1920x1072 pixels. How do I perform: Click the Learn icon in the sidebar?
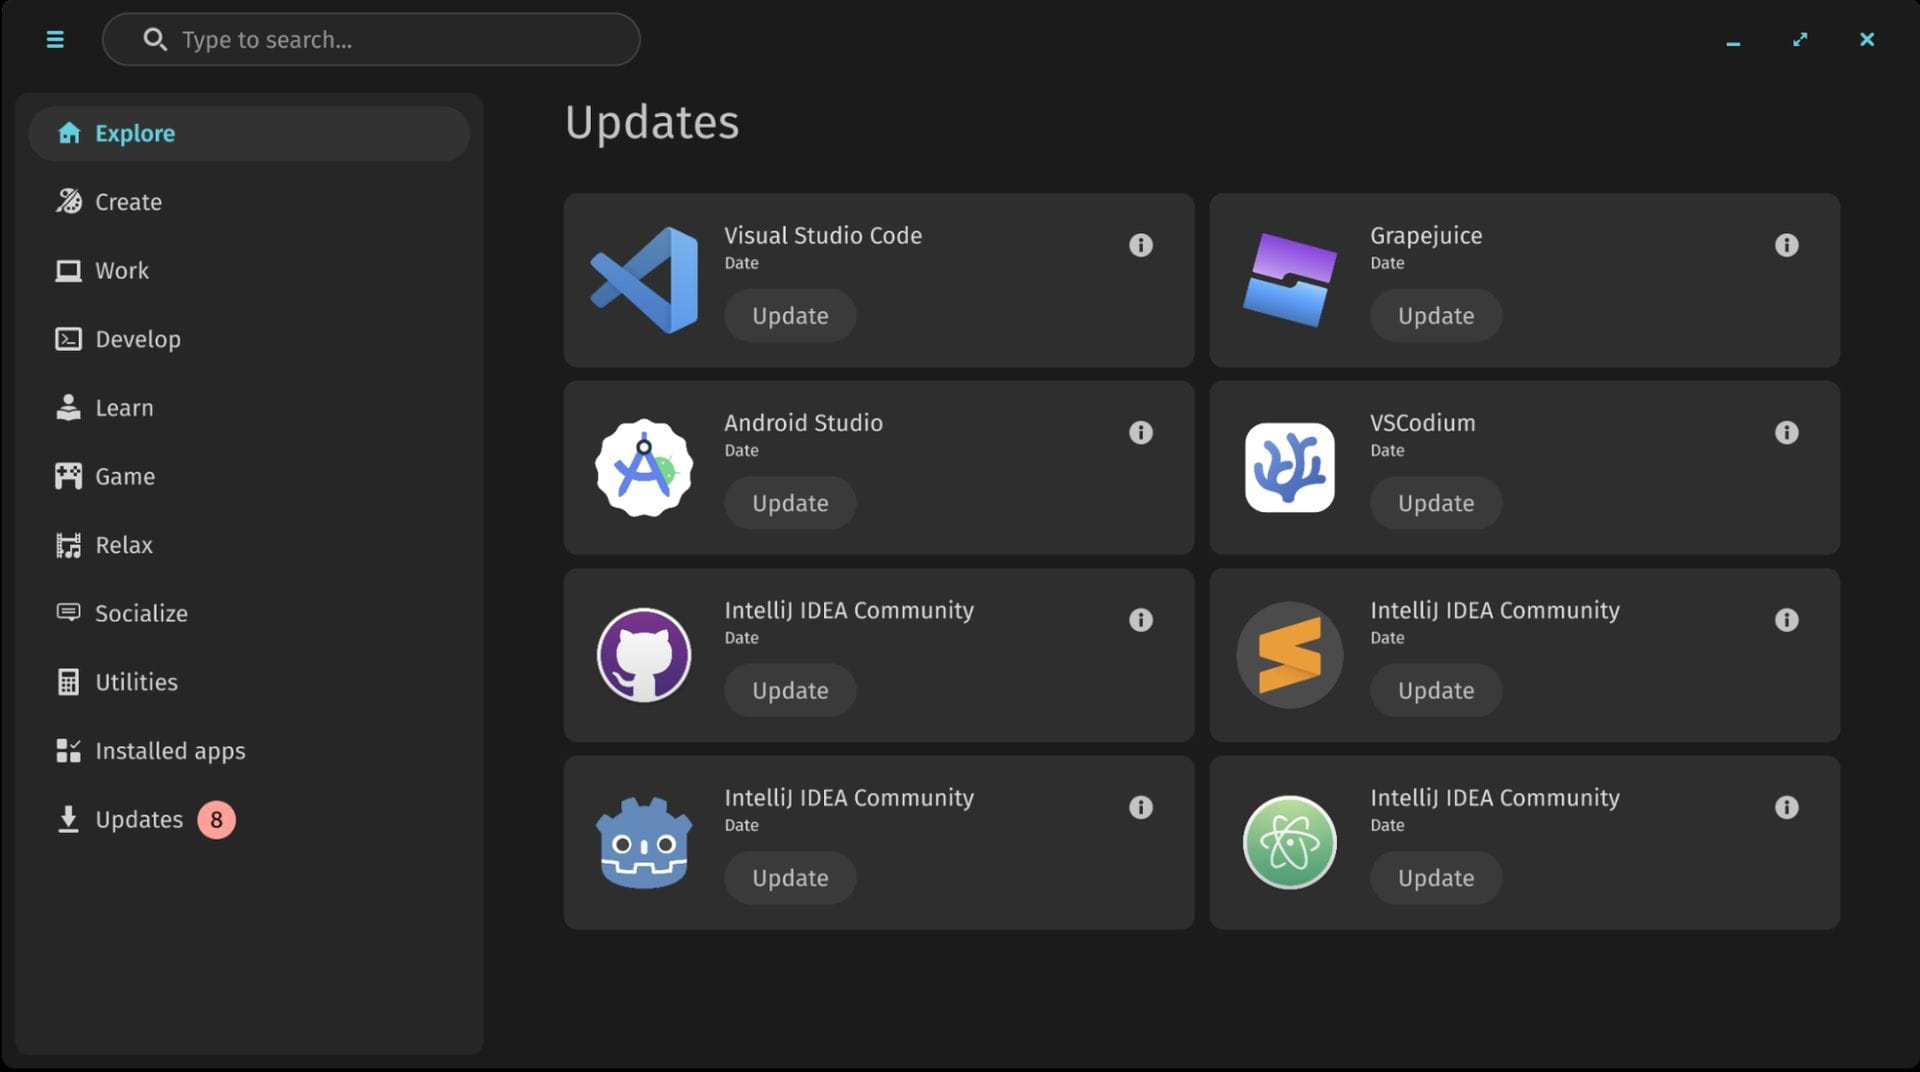click(68, 407)
